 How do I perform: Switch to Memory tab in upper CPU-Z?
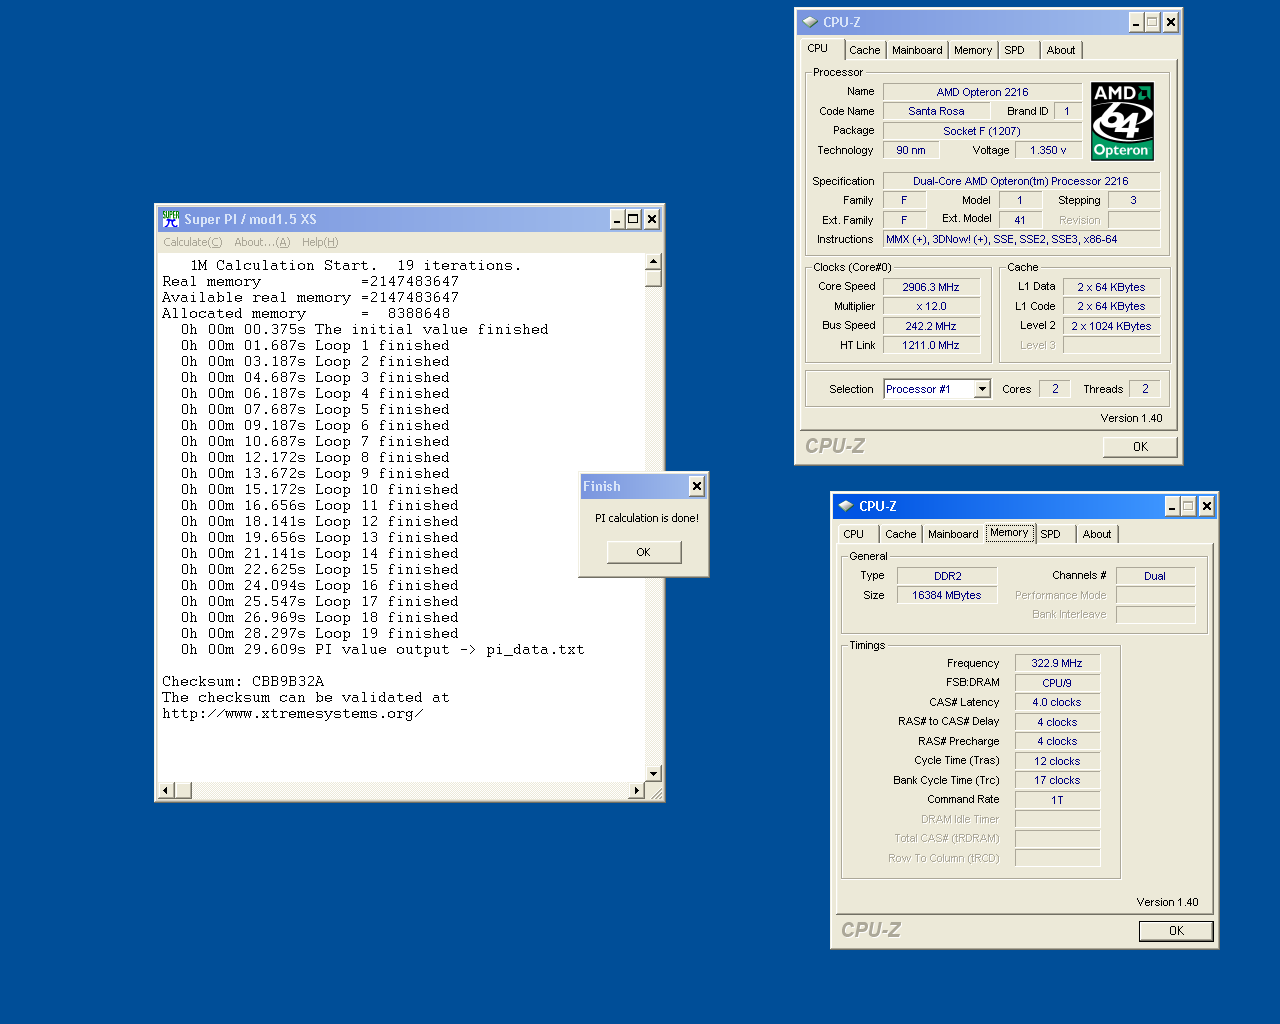tap(973, 50)
